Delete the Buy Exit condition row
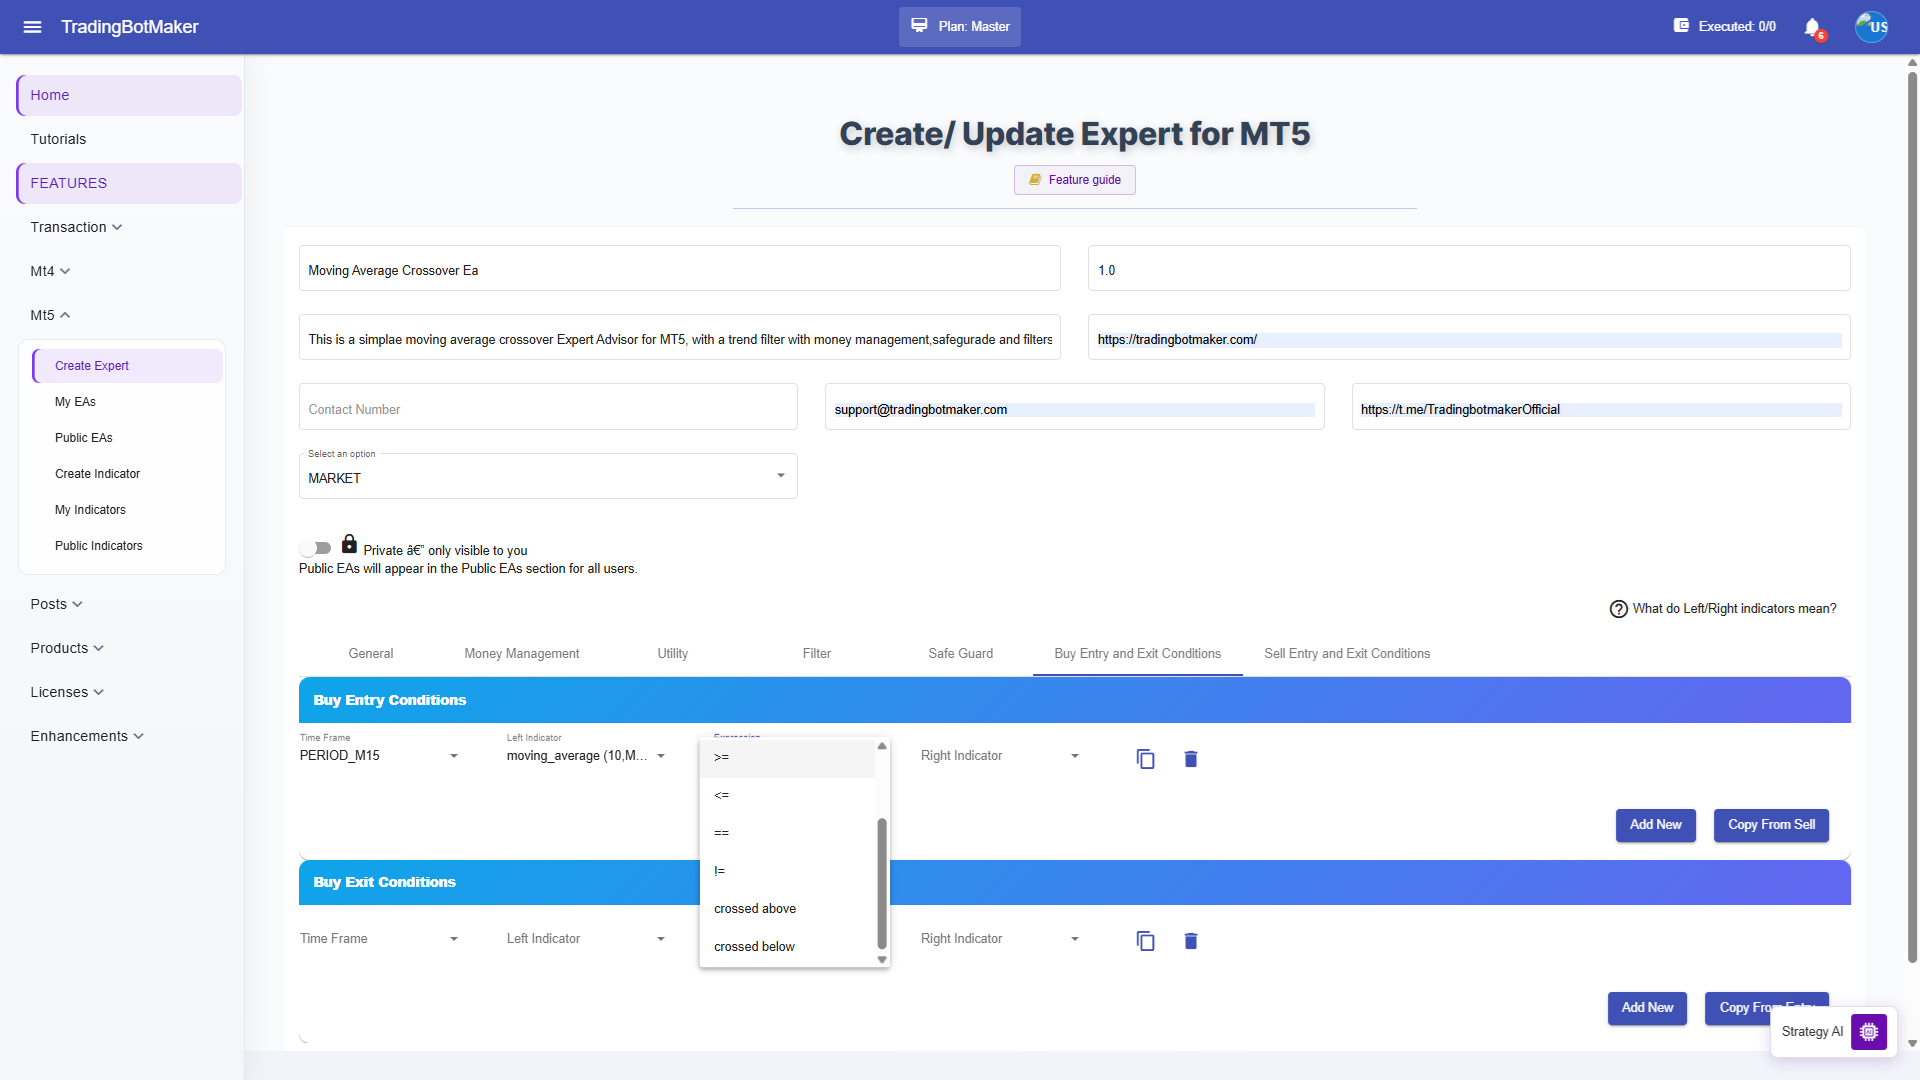 tap(1191, 941)
